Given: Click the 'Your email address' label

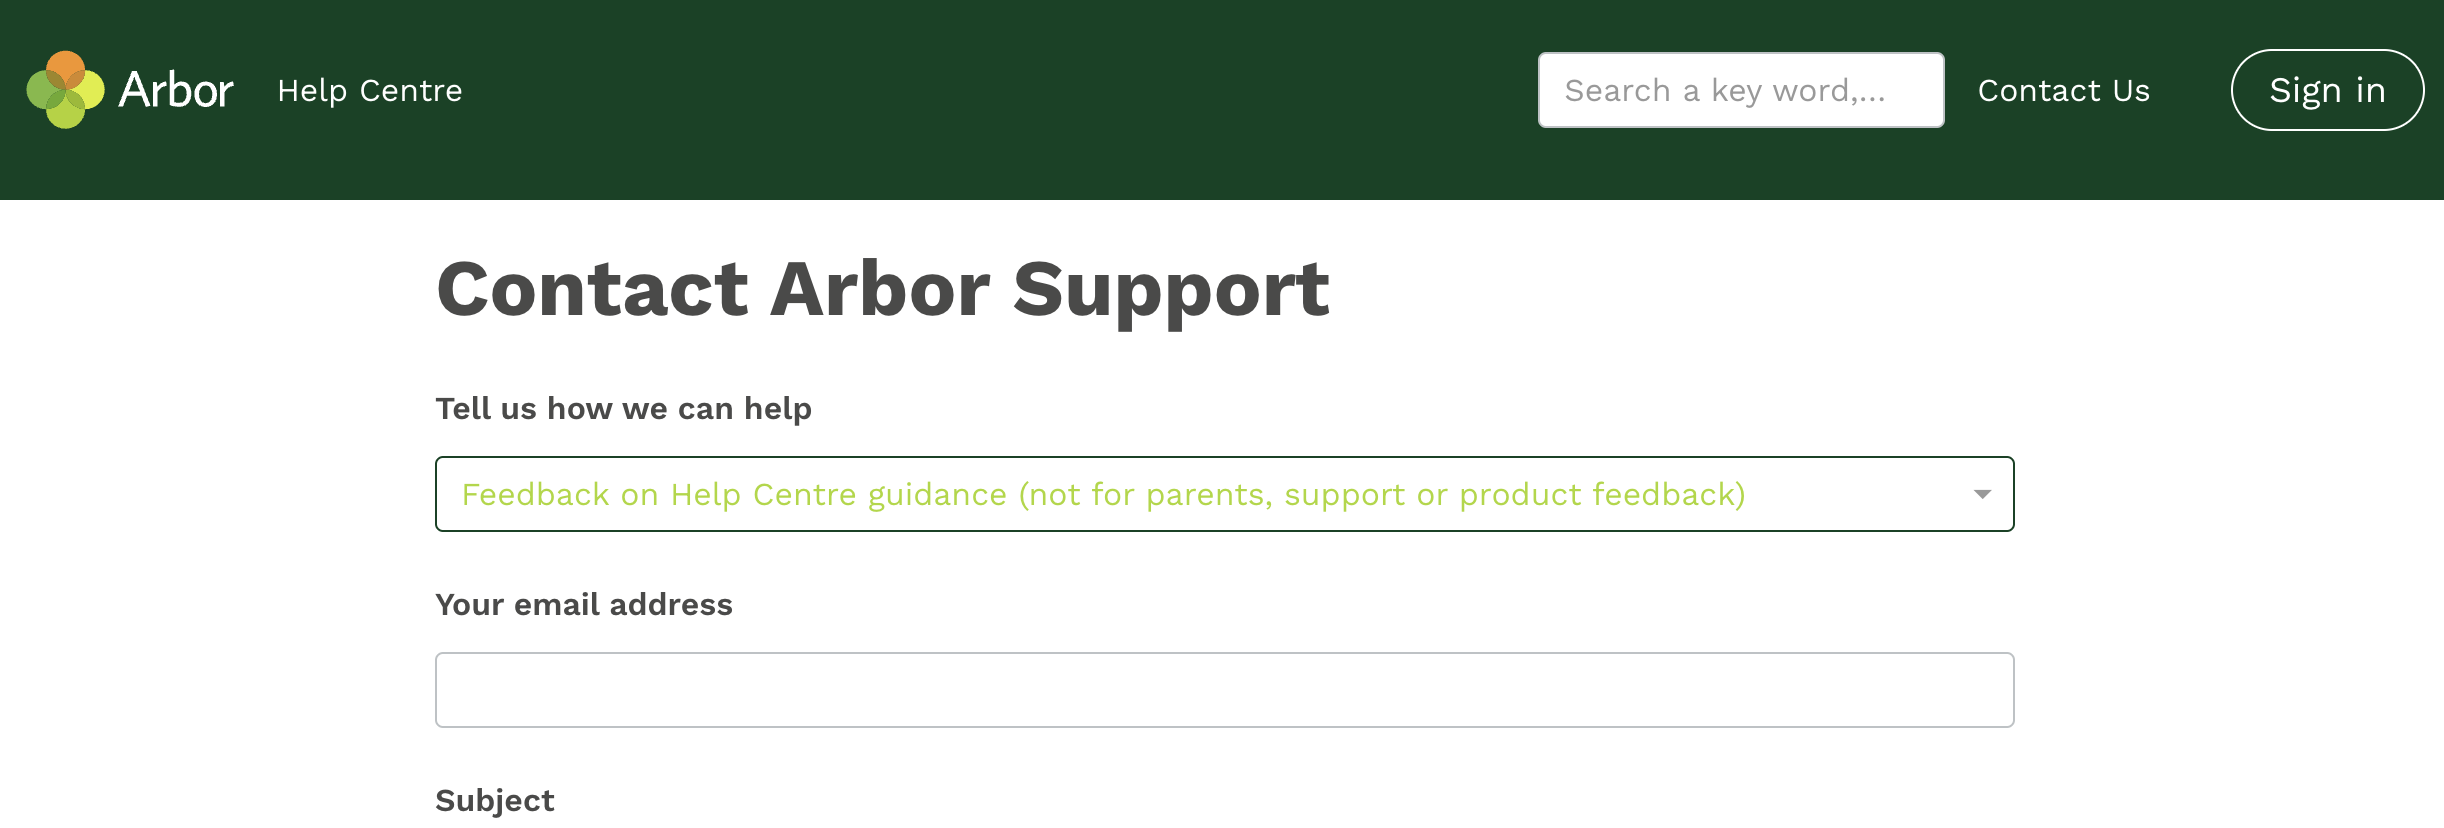Looking at the screenshot, I should pyautogui.click(x=584, y=604).
